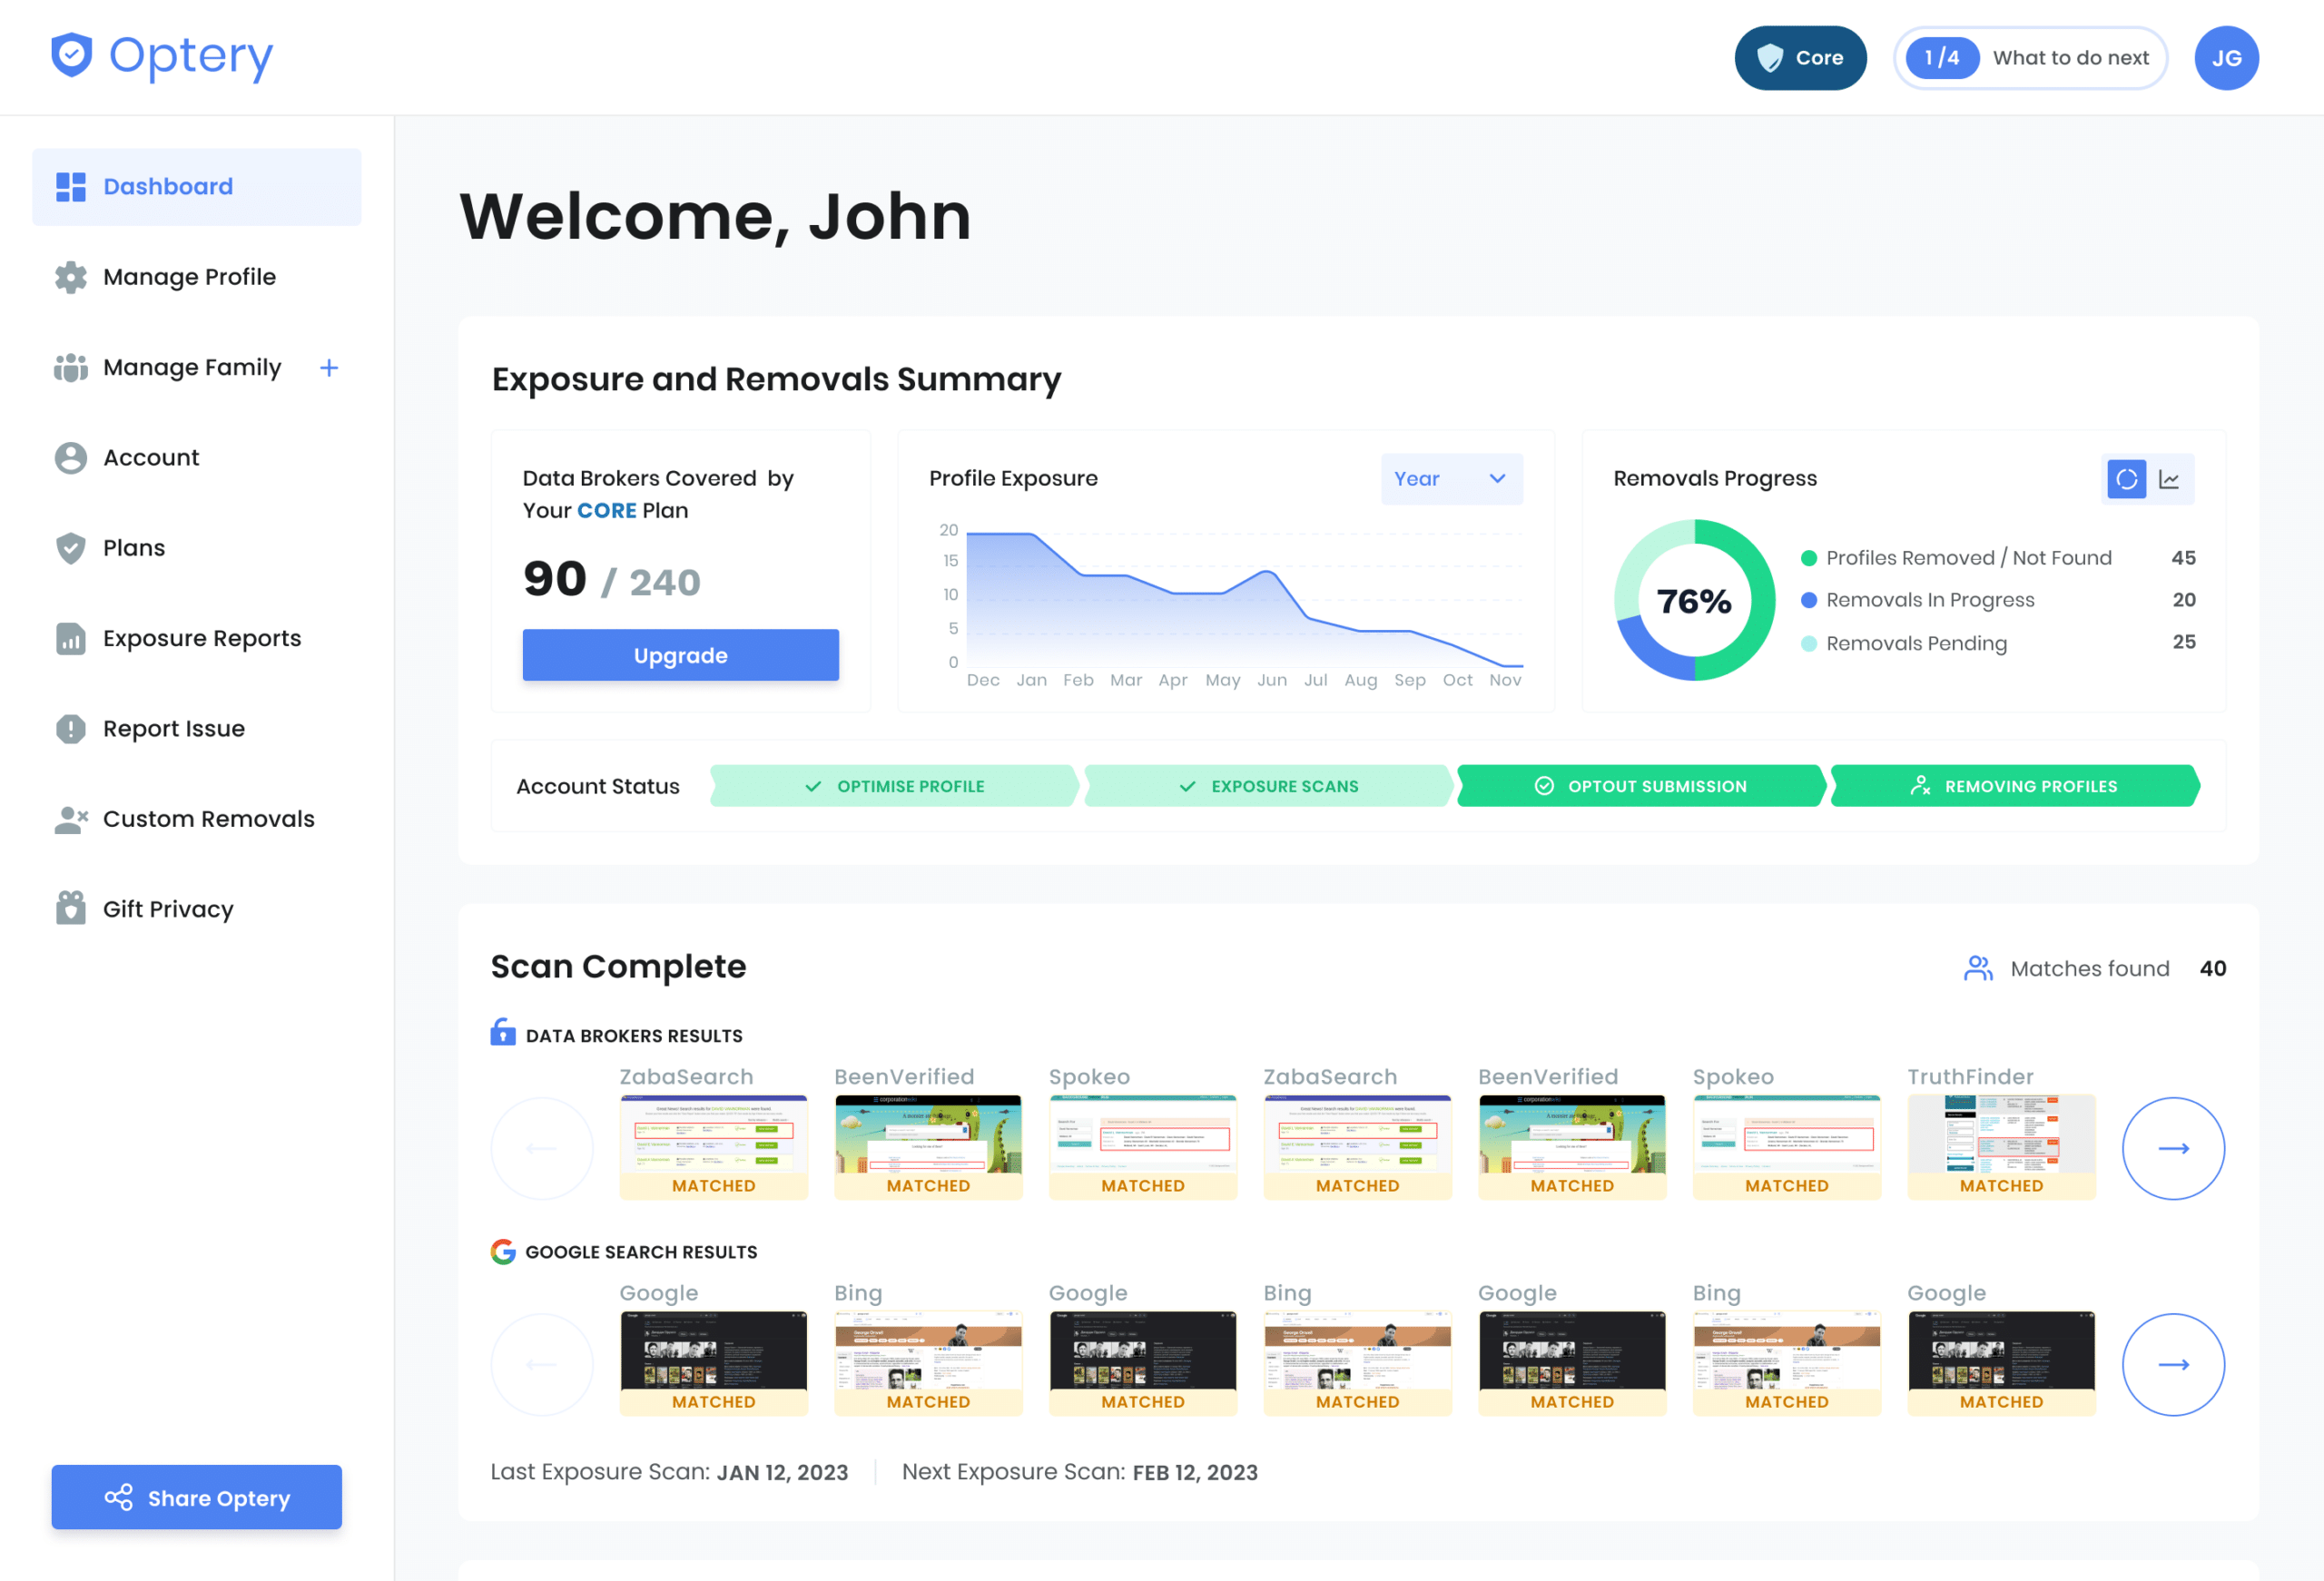Open Manage Family in the sidebar
Screen dimensions: 2324x1581
[168, 367]
